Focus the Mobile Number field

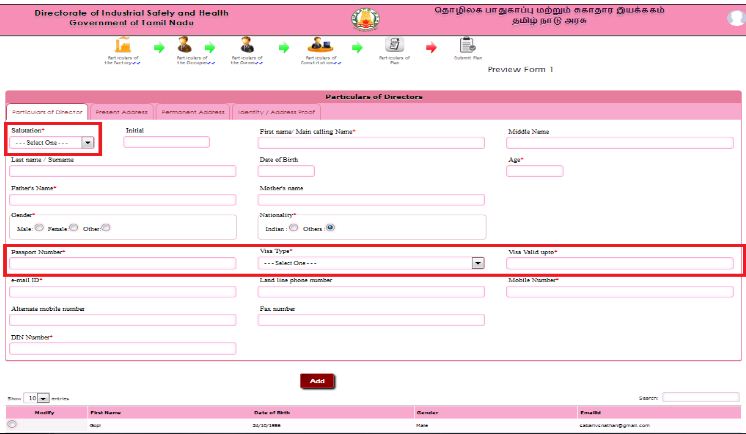coord(620,292)
